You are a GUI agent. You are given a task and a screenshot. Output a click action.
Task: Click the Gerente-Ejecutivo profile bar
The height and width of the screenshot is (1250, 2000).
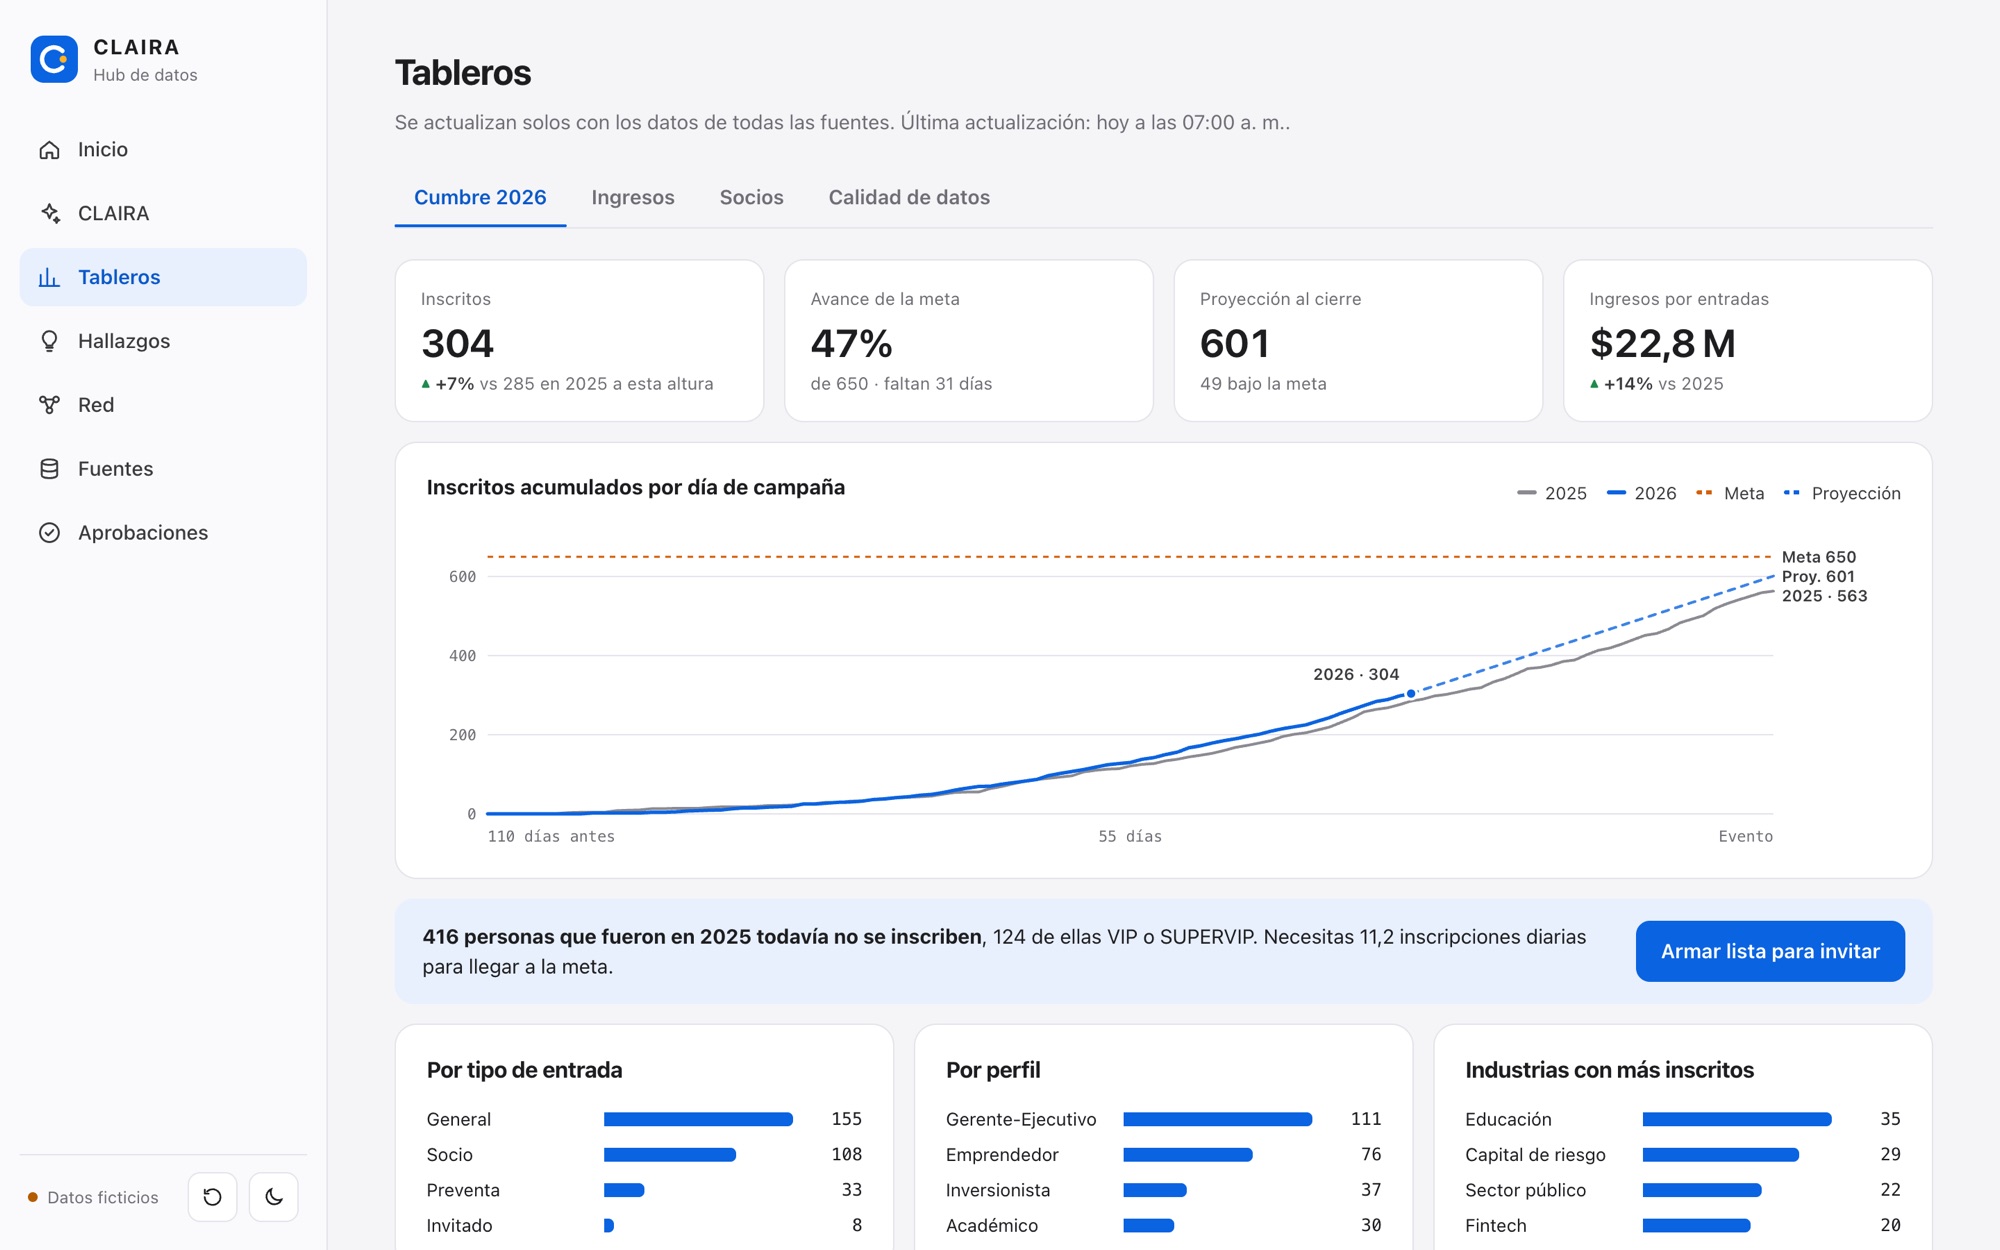[x=1217, y=1119]
